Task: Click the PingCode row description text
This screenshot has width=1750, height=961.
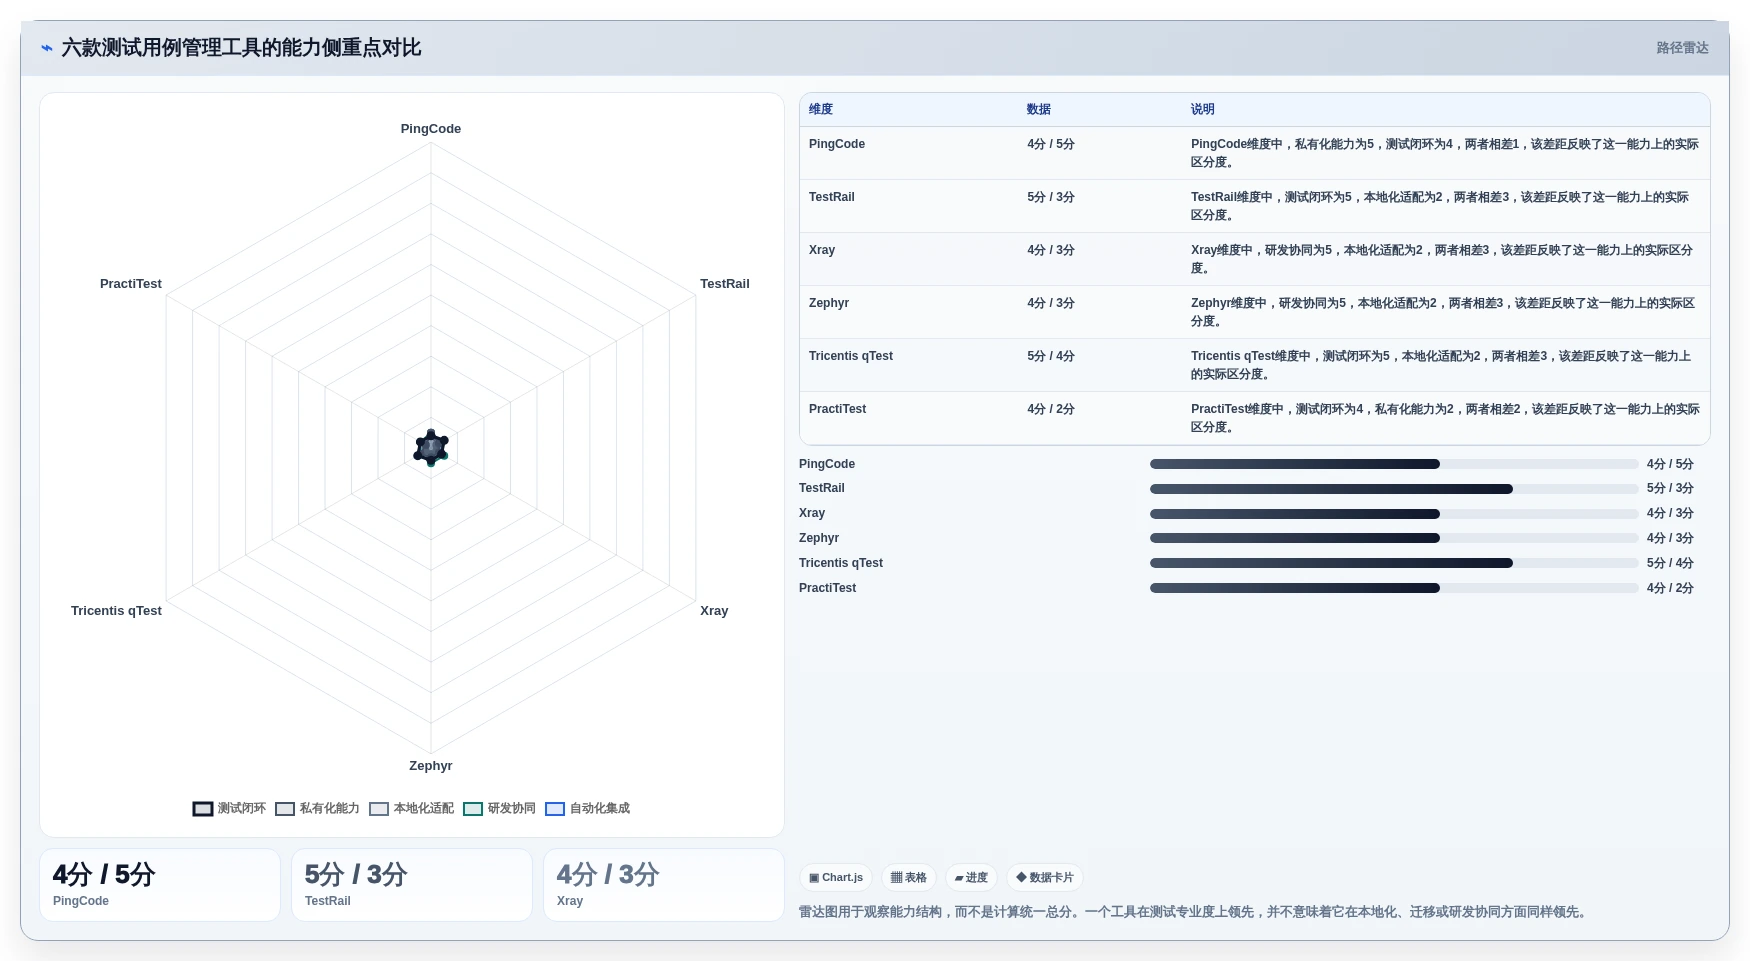Action: 1445,153
